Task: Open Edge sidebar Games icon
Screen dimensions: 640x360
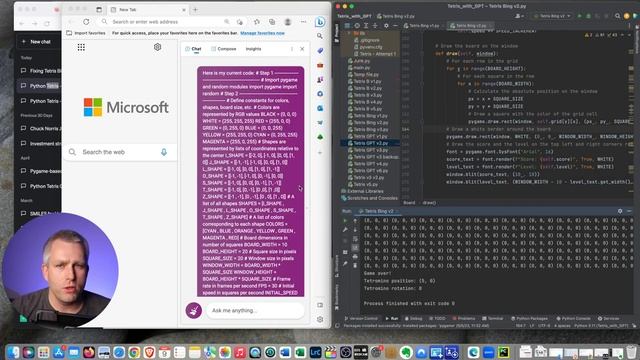Action: point(320,80)
